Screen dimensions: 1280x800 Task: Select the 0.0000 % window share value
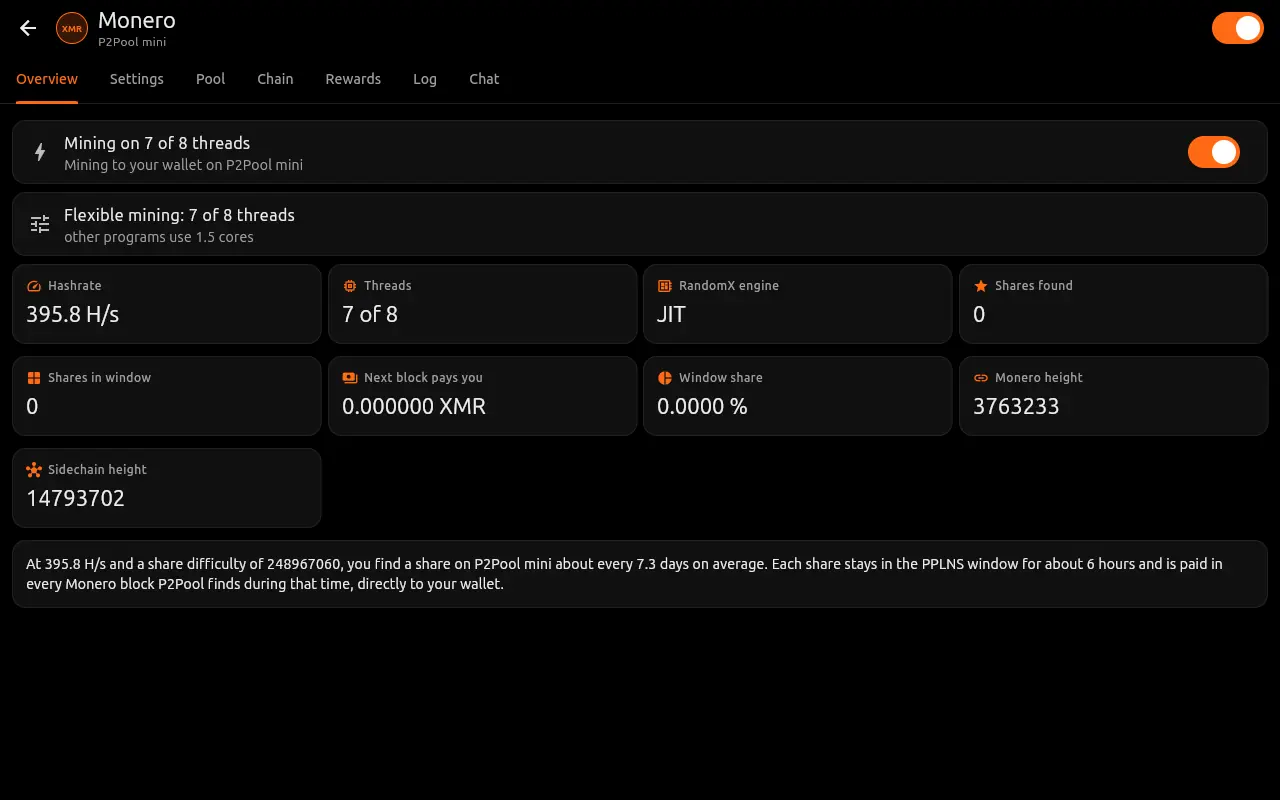click(x=702, y=406)
